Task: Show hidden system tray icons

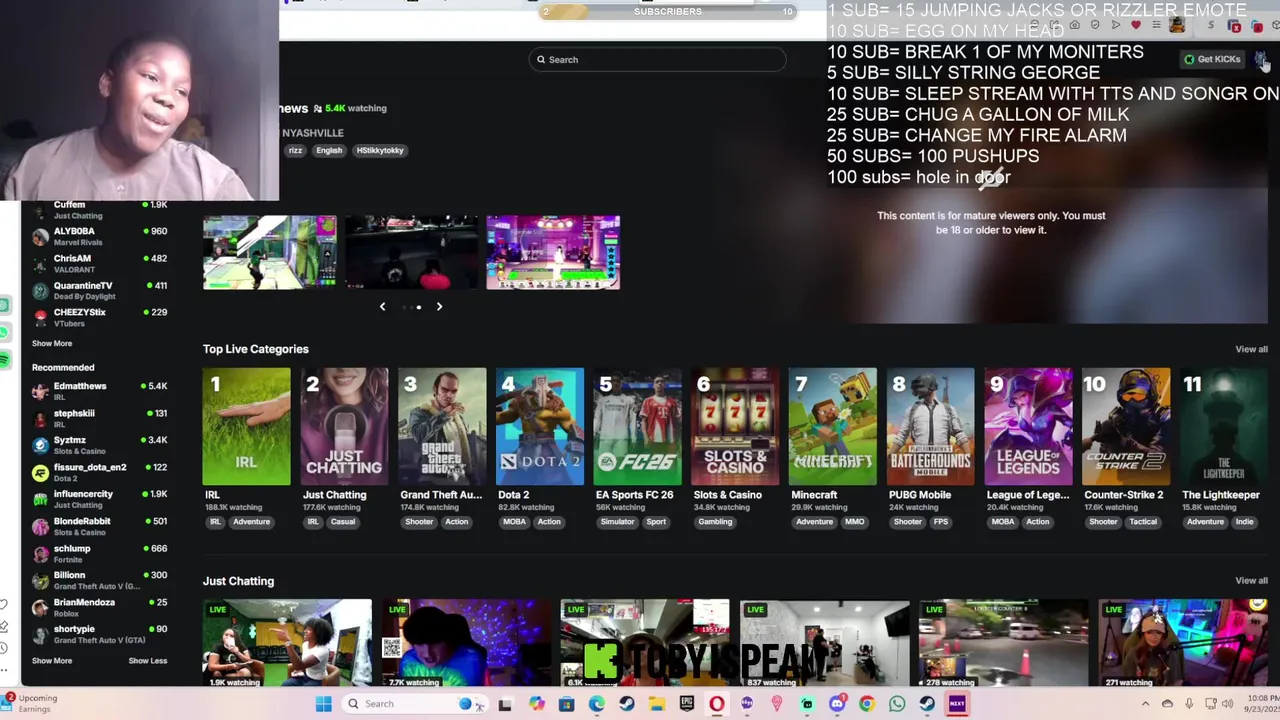Action: click(x=1146, y=704)
